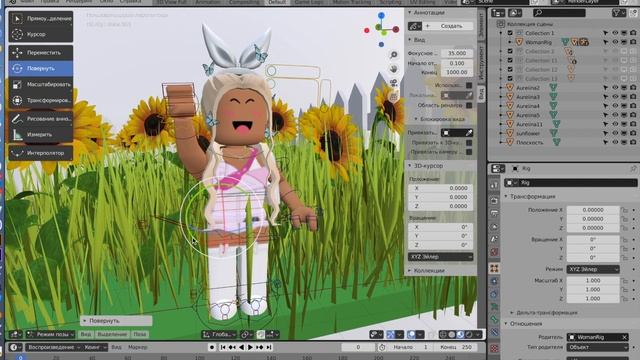Toggle Collection 1 exclude checkbox
This screenshot has width=640, height=360.
(x=510, y=33)
